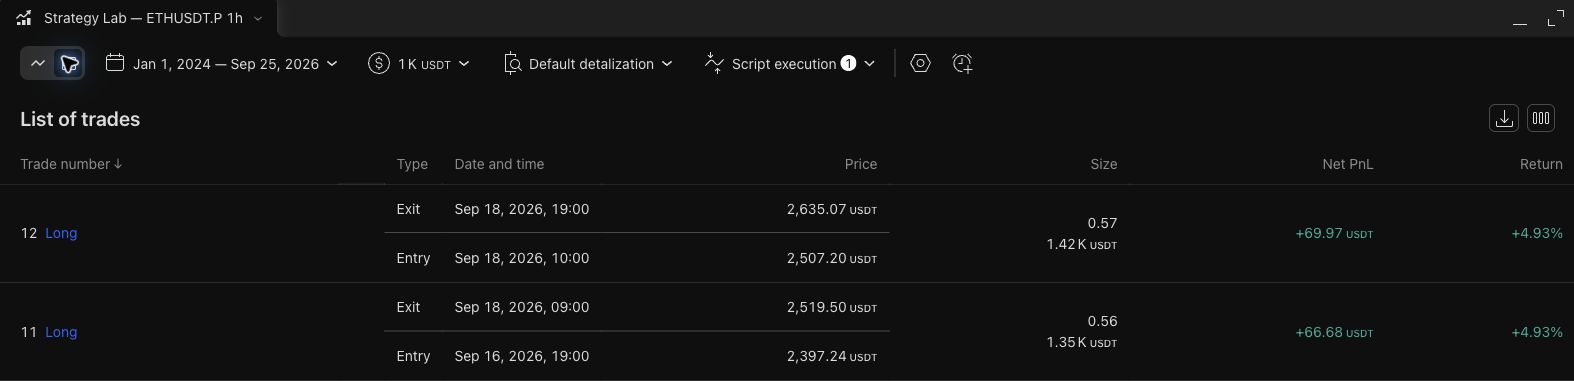Click the dollar coin icon
This screenshot has height=381, width=1574.
[378, 64]
